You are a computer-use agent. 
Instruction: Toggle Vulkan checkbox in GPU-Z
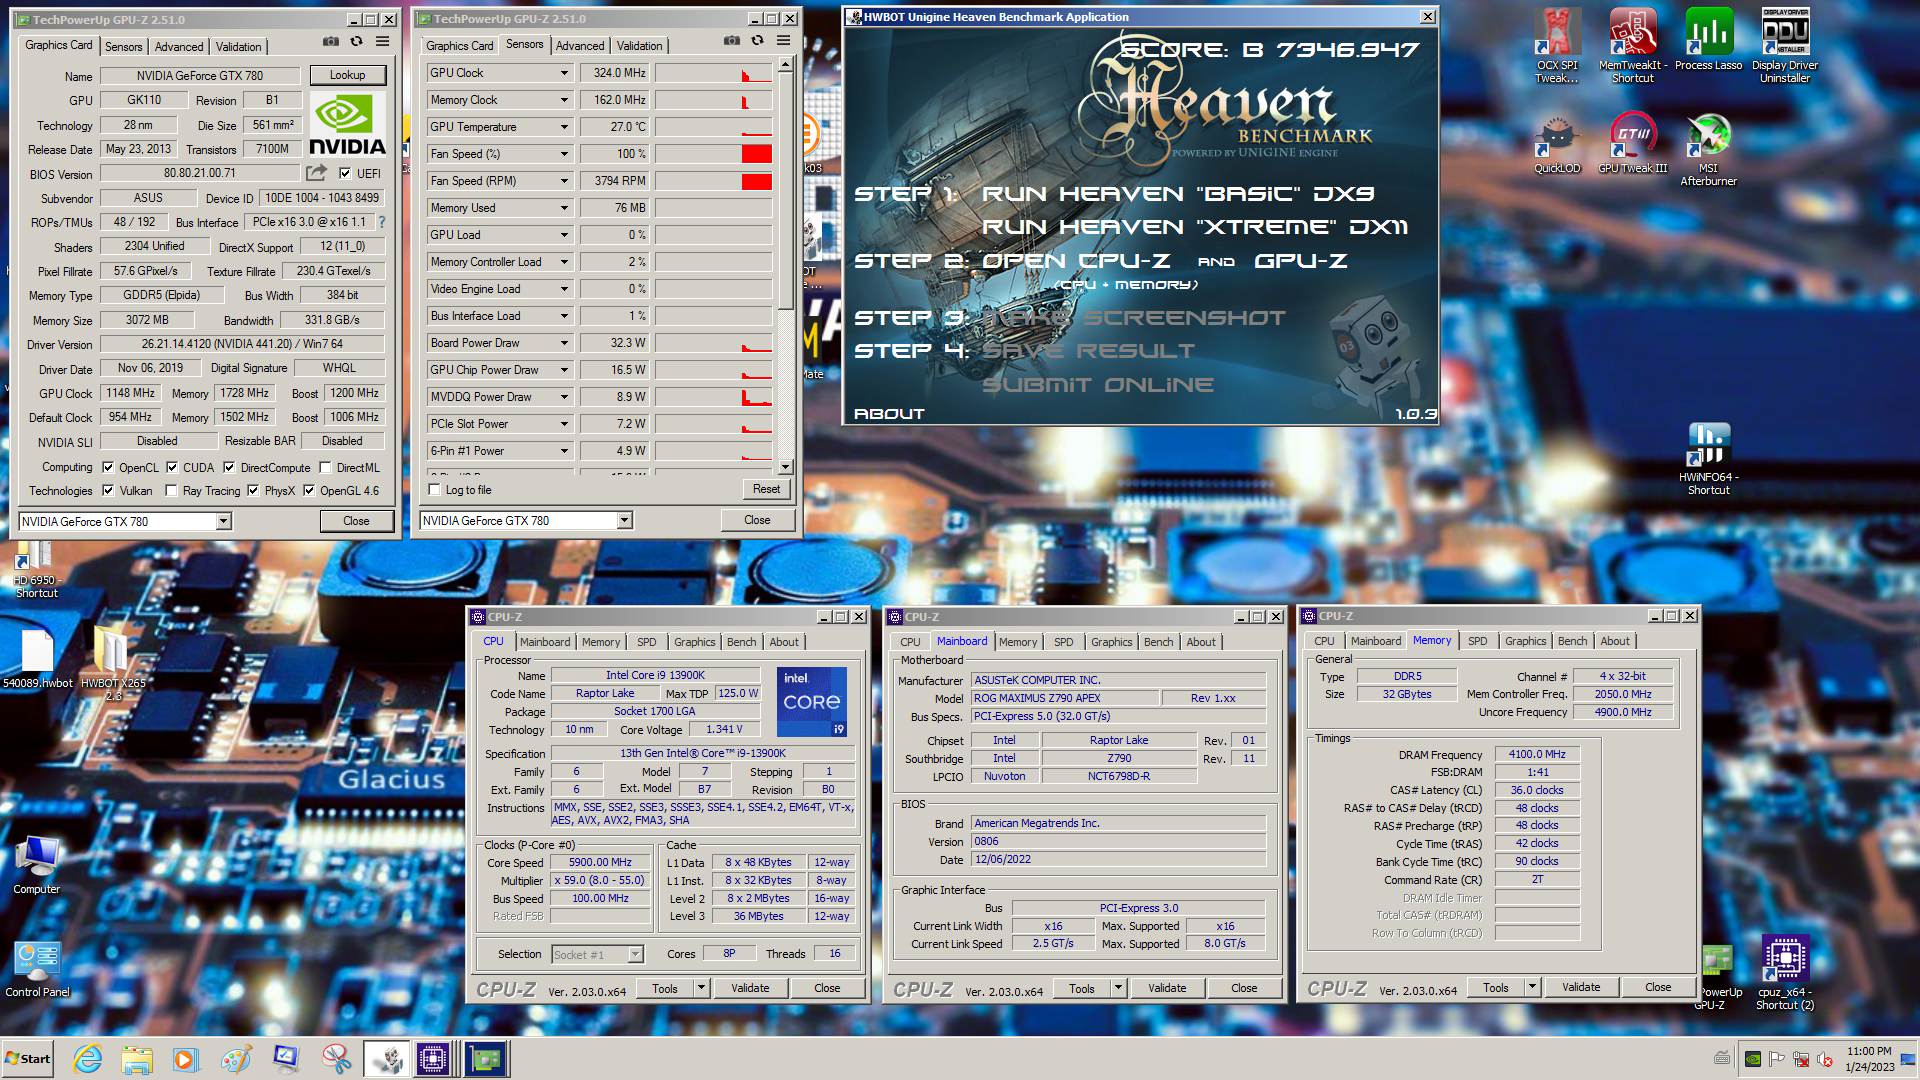tap(108, 490)
